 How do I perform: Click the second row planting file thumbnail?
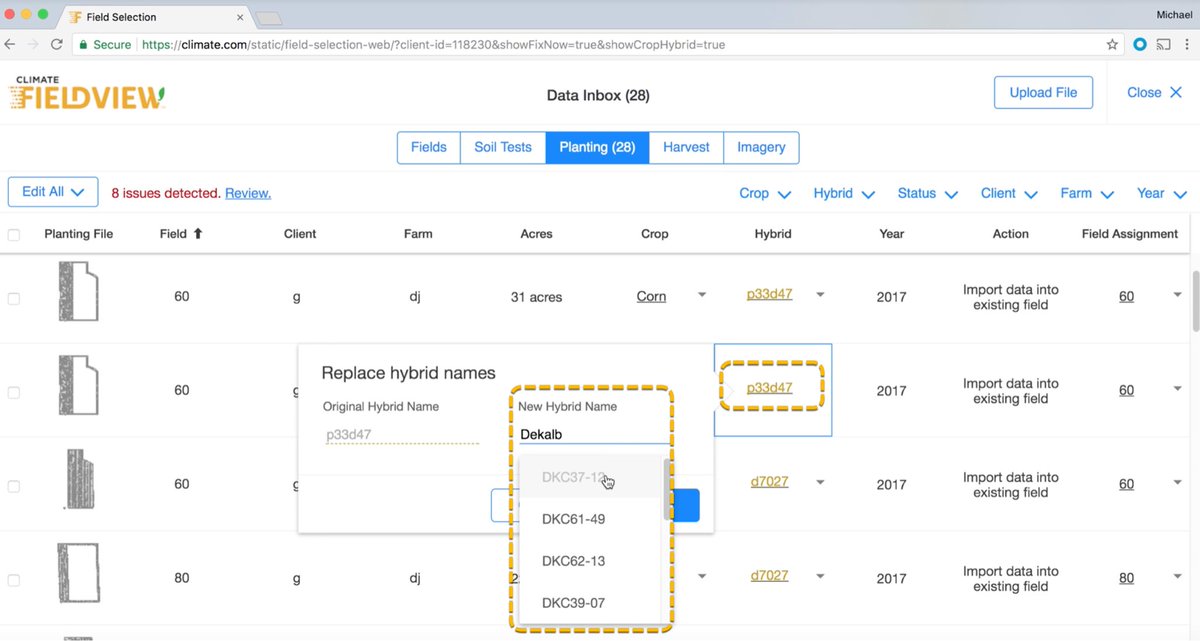(78, 385)
